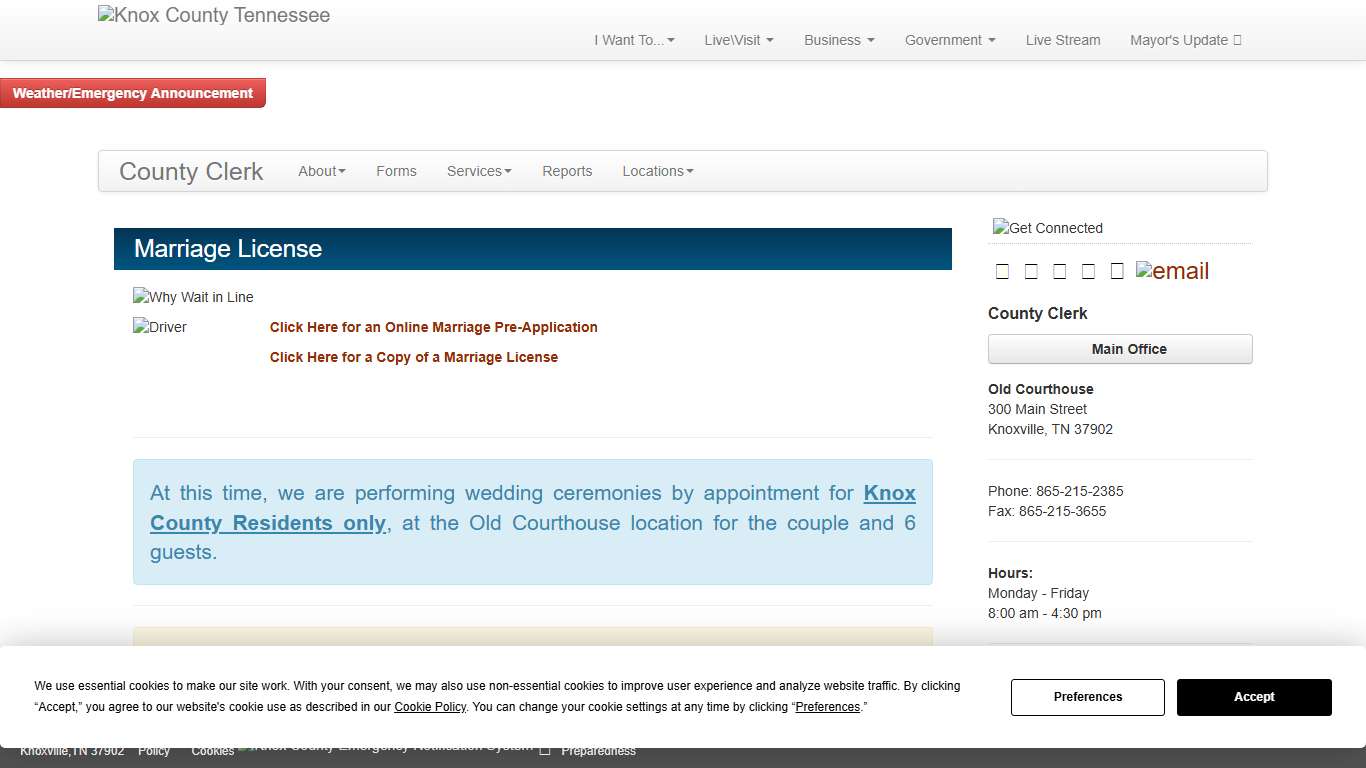Select Forms in the County Clerk menu
This screenshot has height=768, width=1366.
click(x=396, y=171)
